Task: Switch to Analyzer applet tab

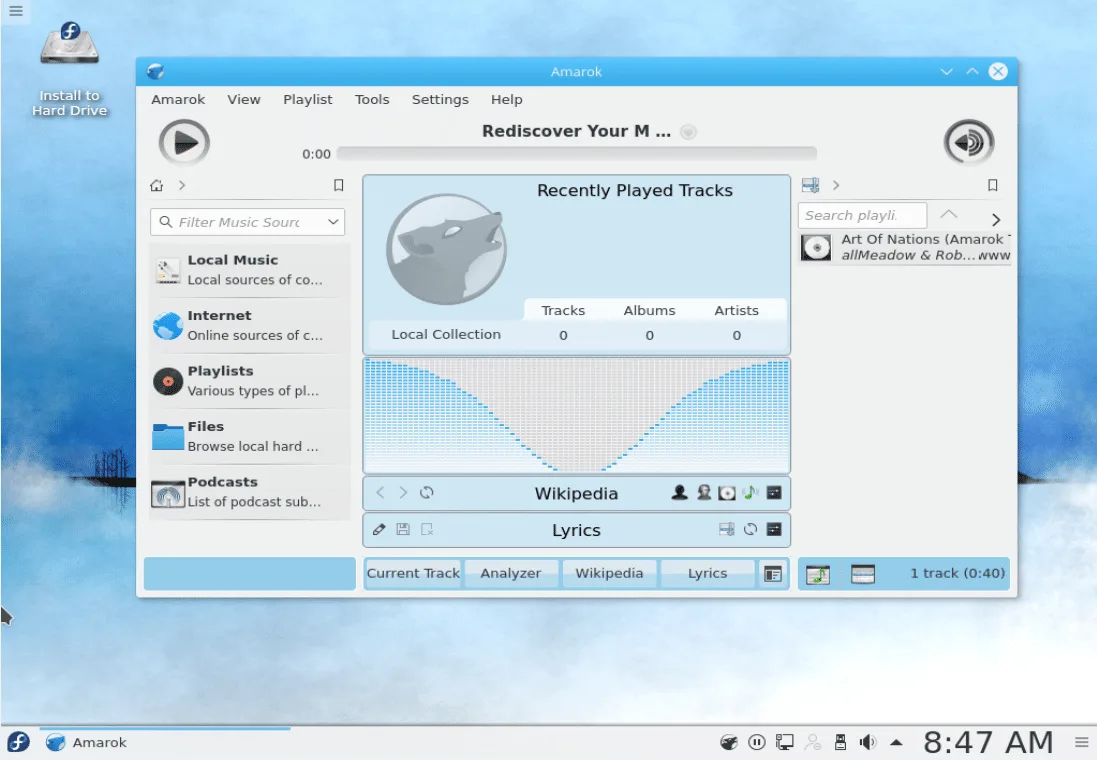Action: pos(511,573)
